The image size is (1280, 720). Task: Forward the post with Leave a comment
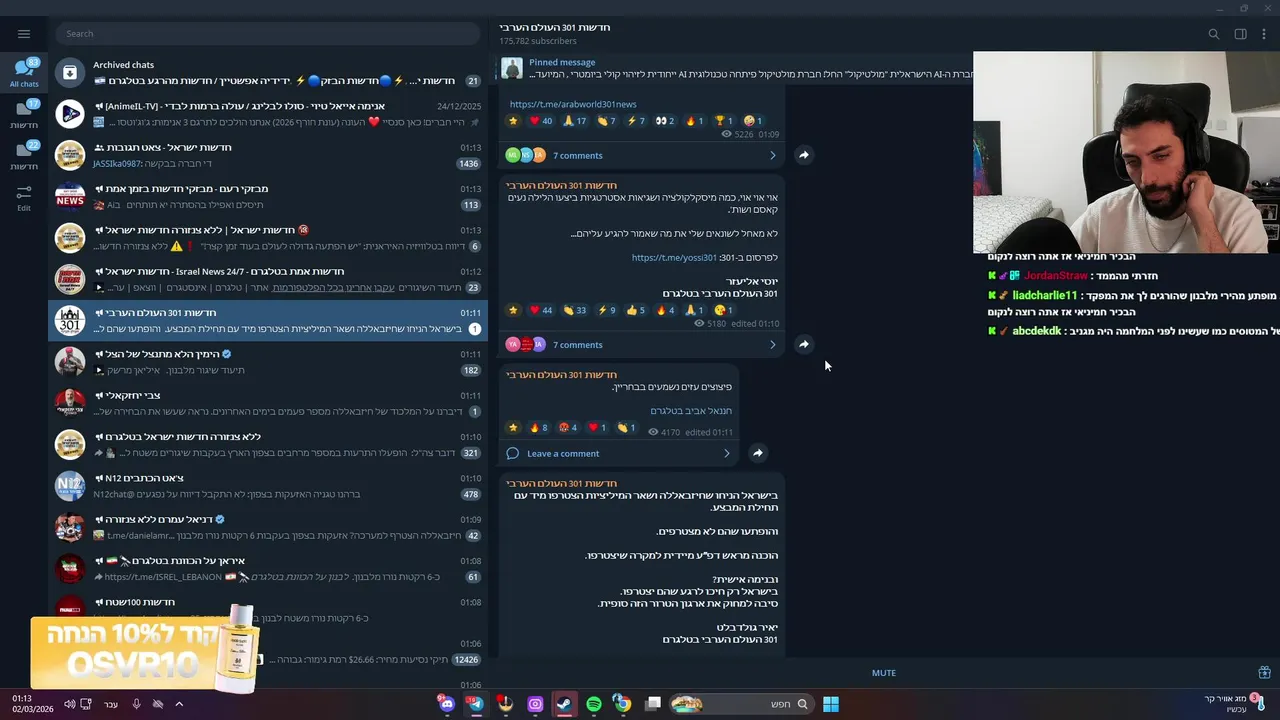[x=758, y=453]
